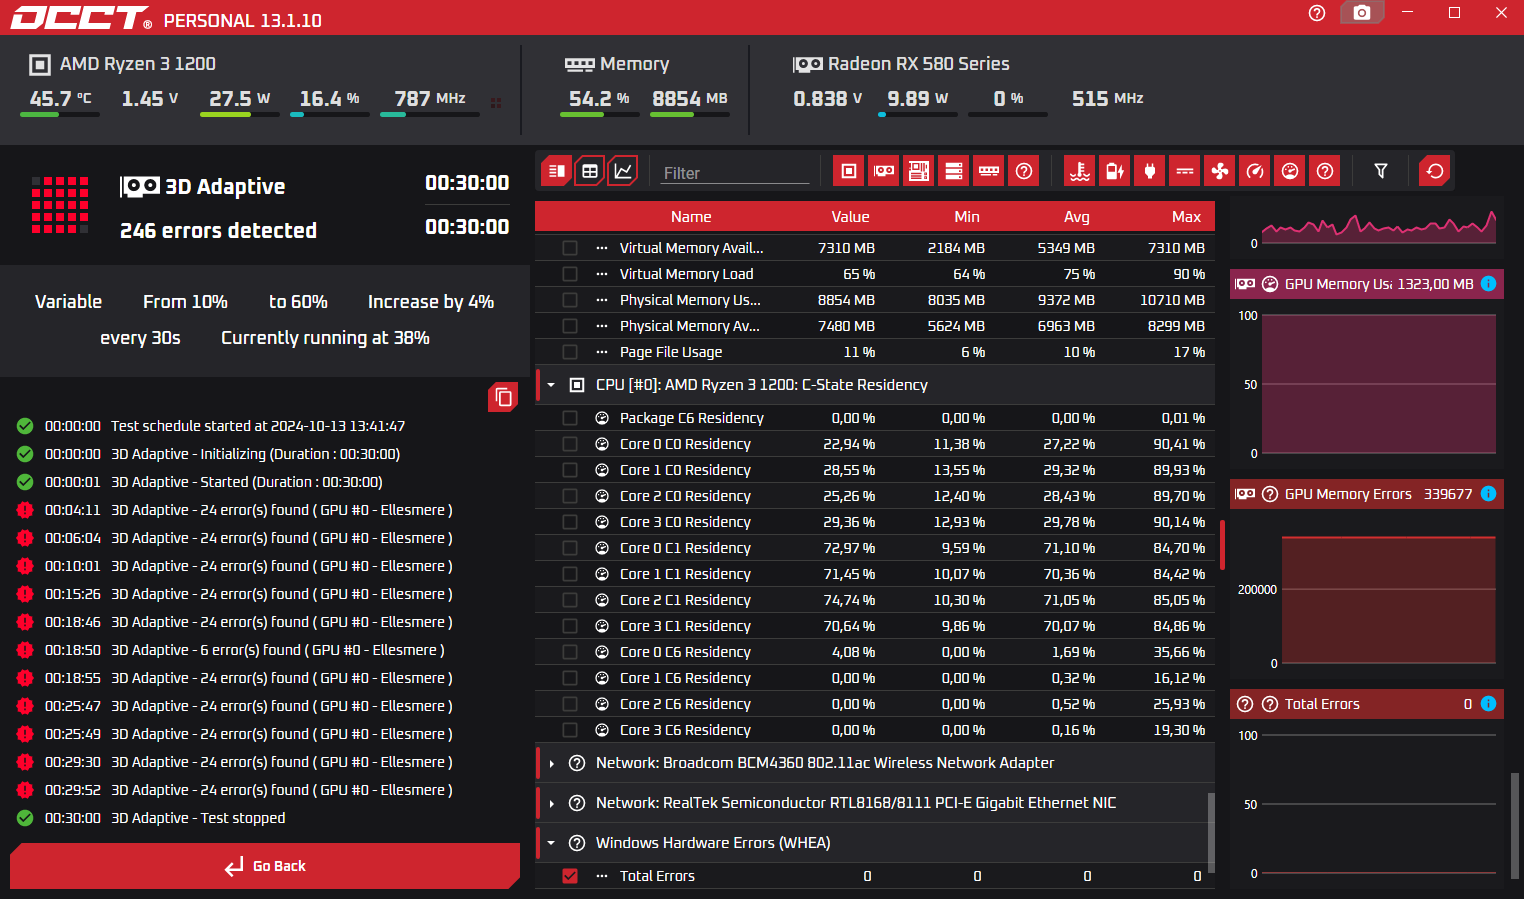Screen dimensions: 1524x899
Task: Check the Page File Usage checkbox
Action: tap(570, 352)
